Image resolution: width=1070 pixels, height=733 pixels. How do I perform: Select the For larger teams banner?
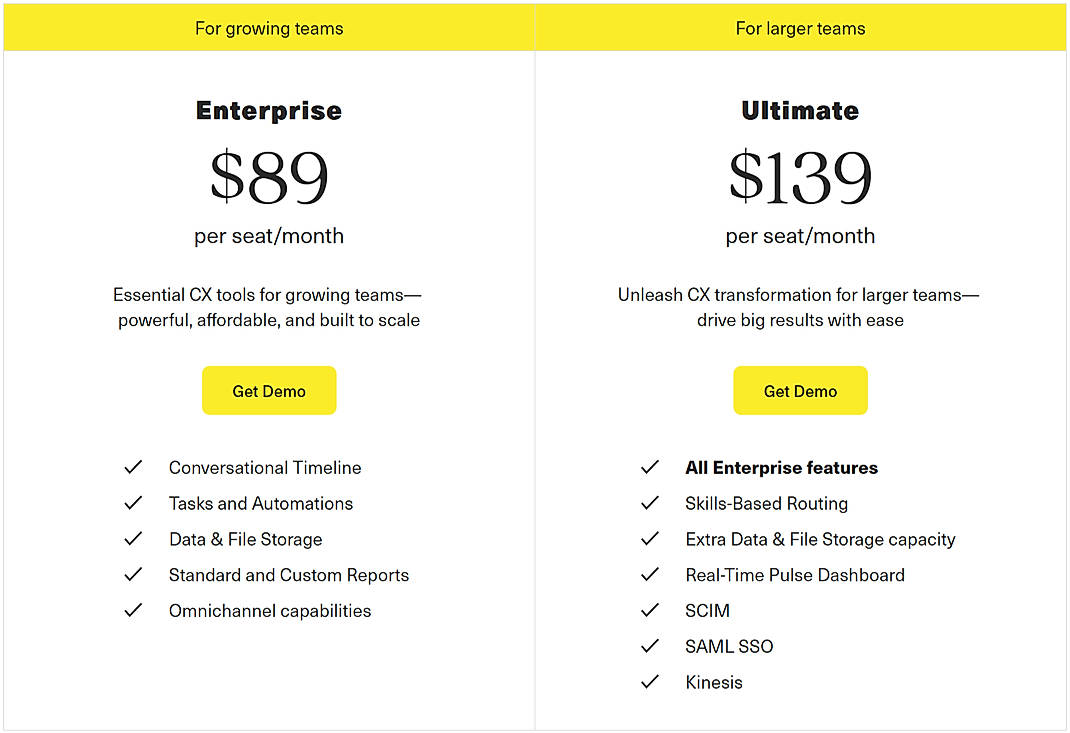(x=800, y=27)
